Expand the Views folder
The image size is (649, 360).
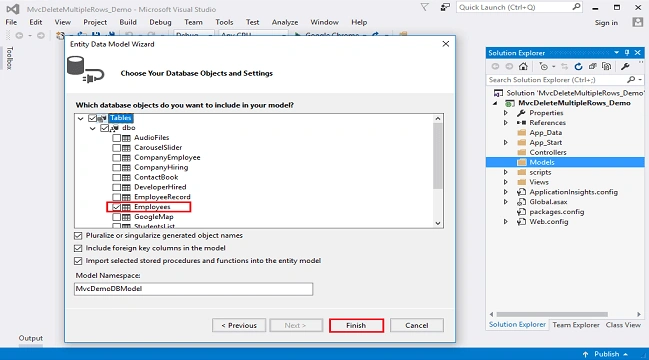tap(505, 182)
